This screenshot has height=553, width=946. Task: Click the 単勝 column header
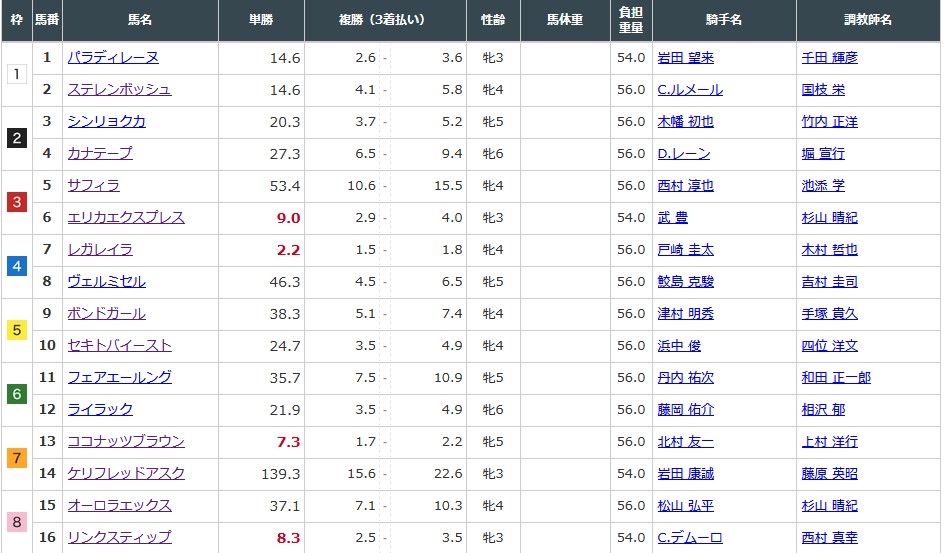pos(261,20)
